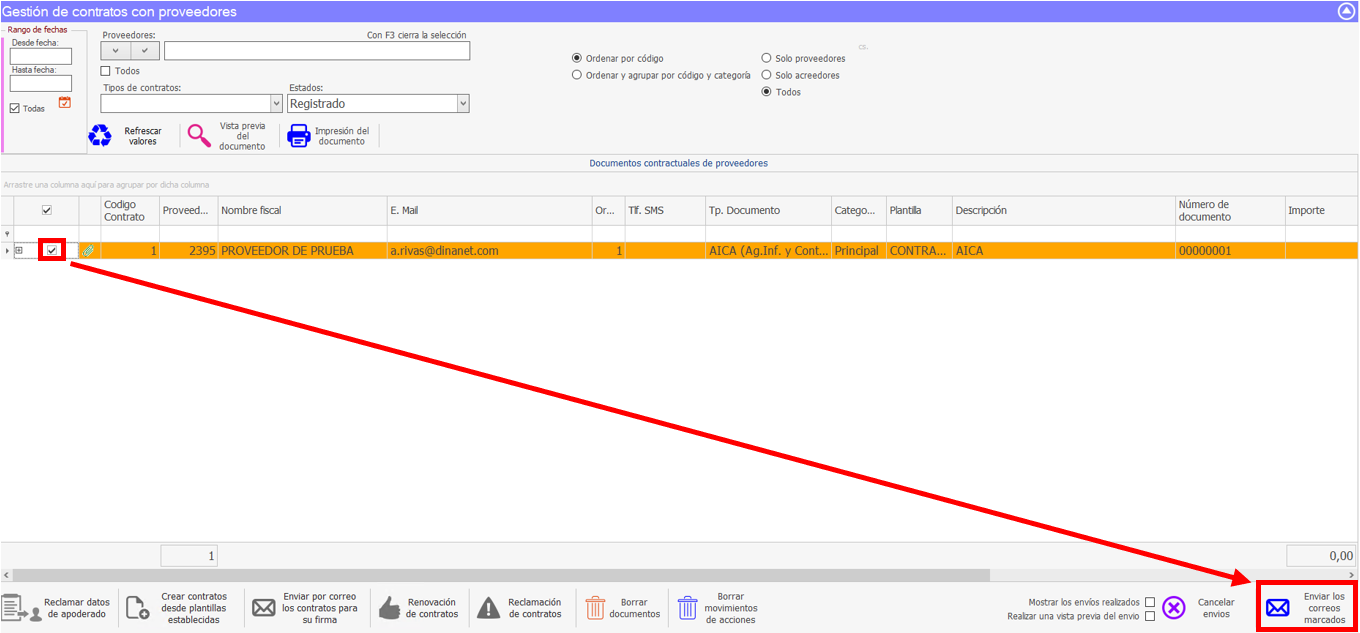Expand the PROVEEDOR DE PRUEBA row details

click(x=19, y=251)
